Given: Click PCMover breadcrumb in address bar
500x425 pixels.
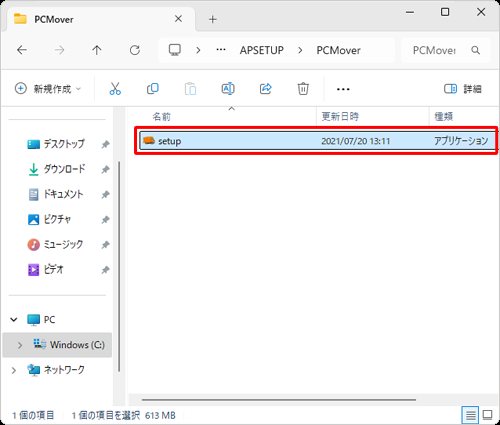Looking at the screenshot, I should [x=338, y=50].
